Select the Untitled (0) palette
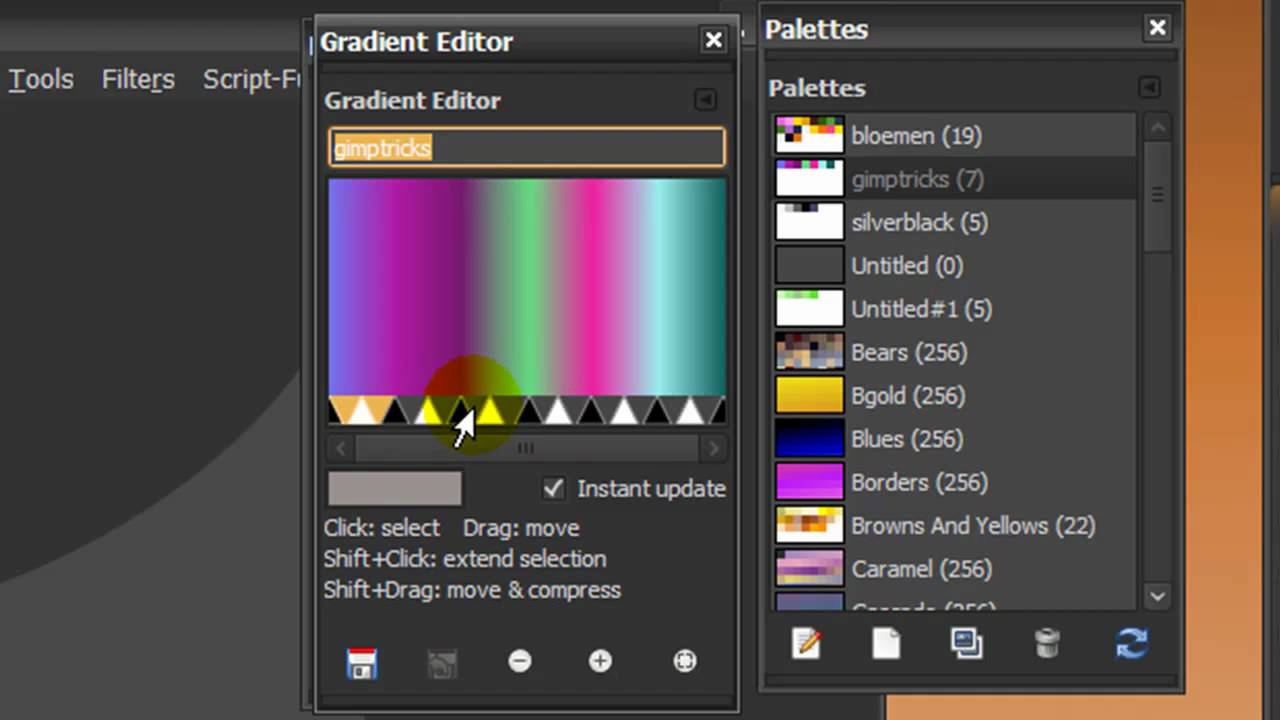This screenshot has width=1280, height=720. tap(955, 265)
